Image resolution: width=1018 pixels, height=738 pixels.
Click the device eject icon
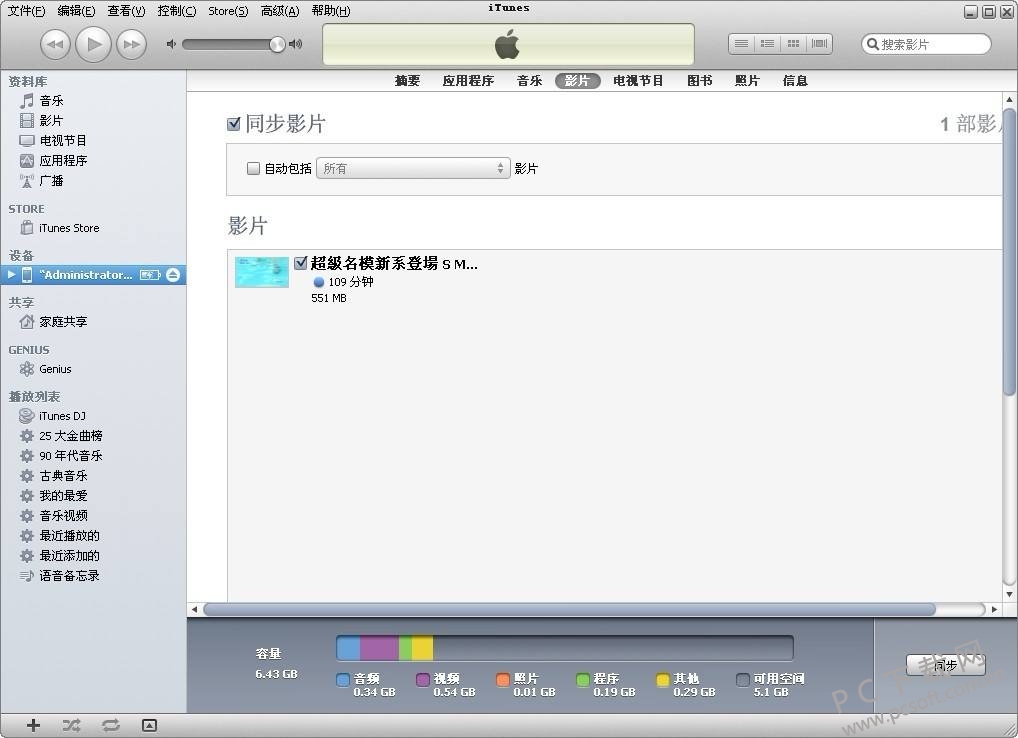pos(173,275)
